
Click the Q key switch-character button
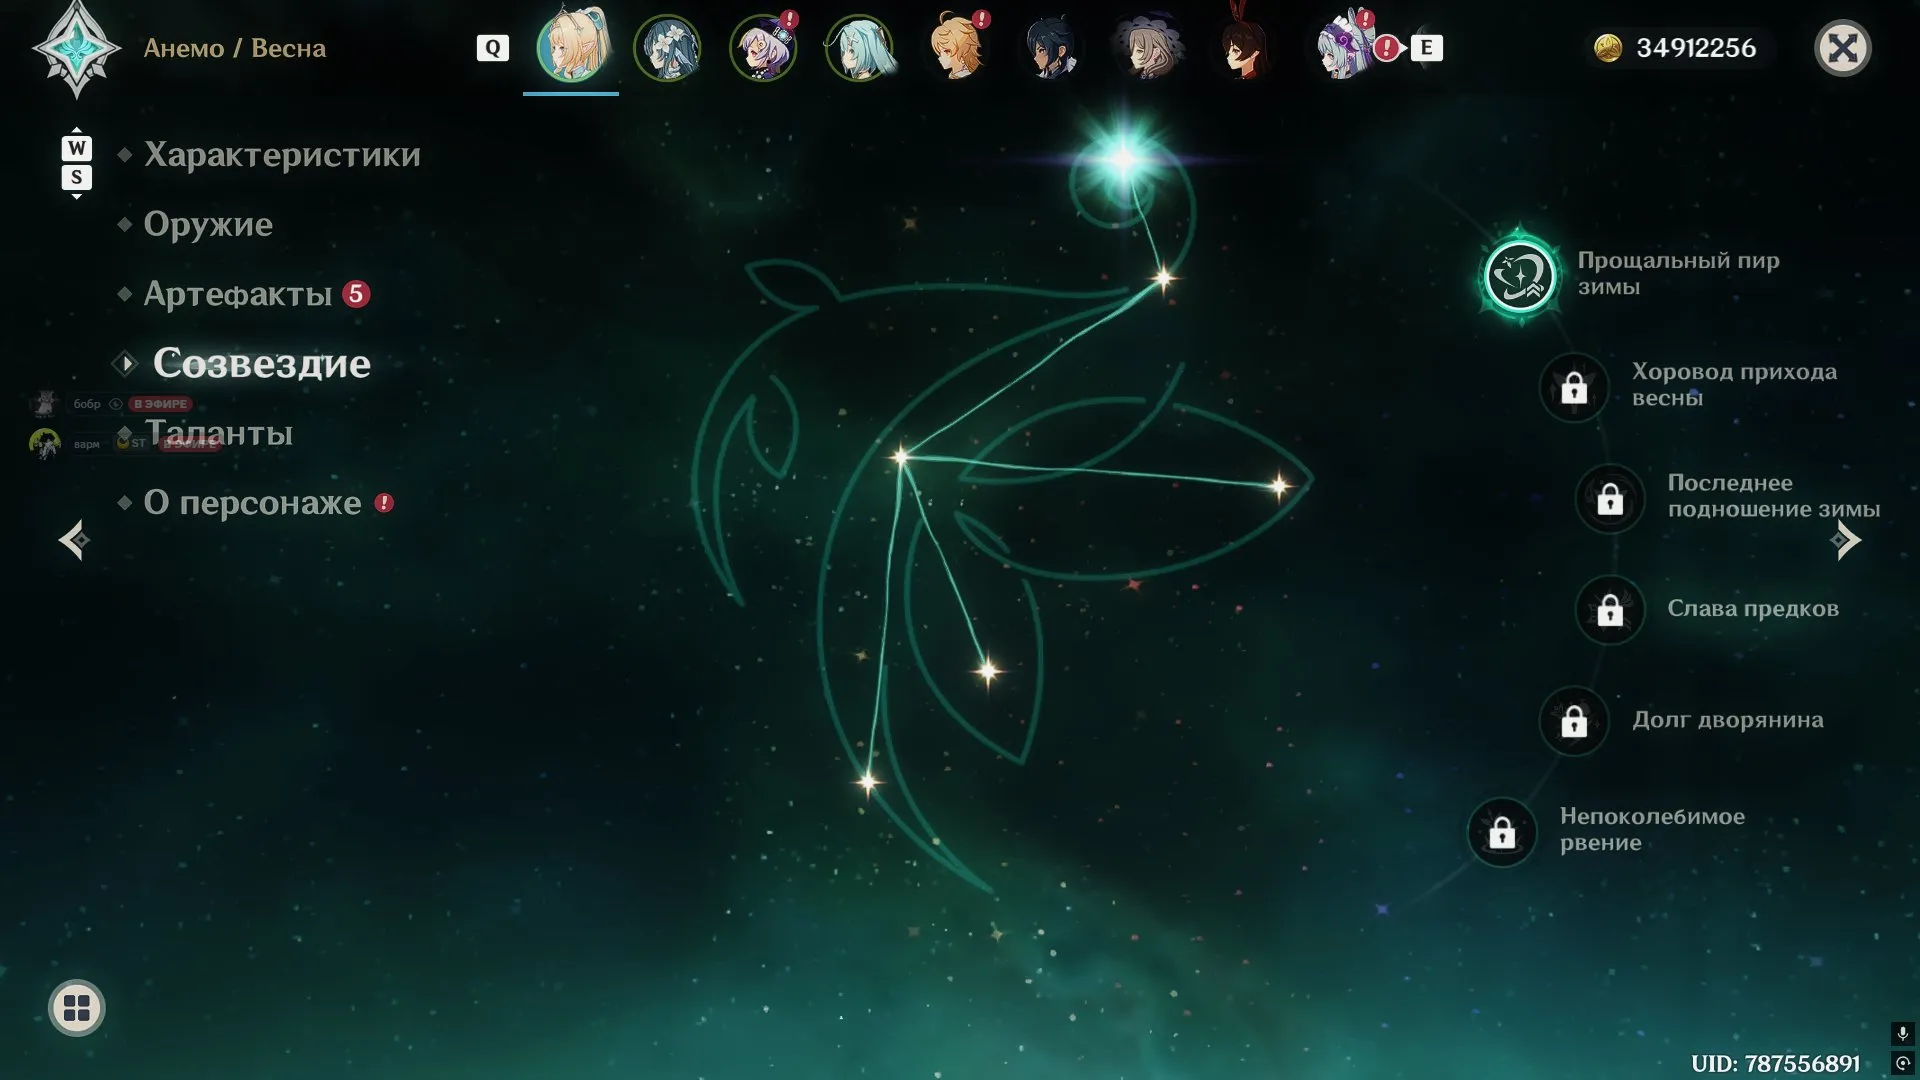tap(492, 48)
